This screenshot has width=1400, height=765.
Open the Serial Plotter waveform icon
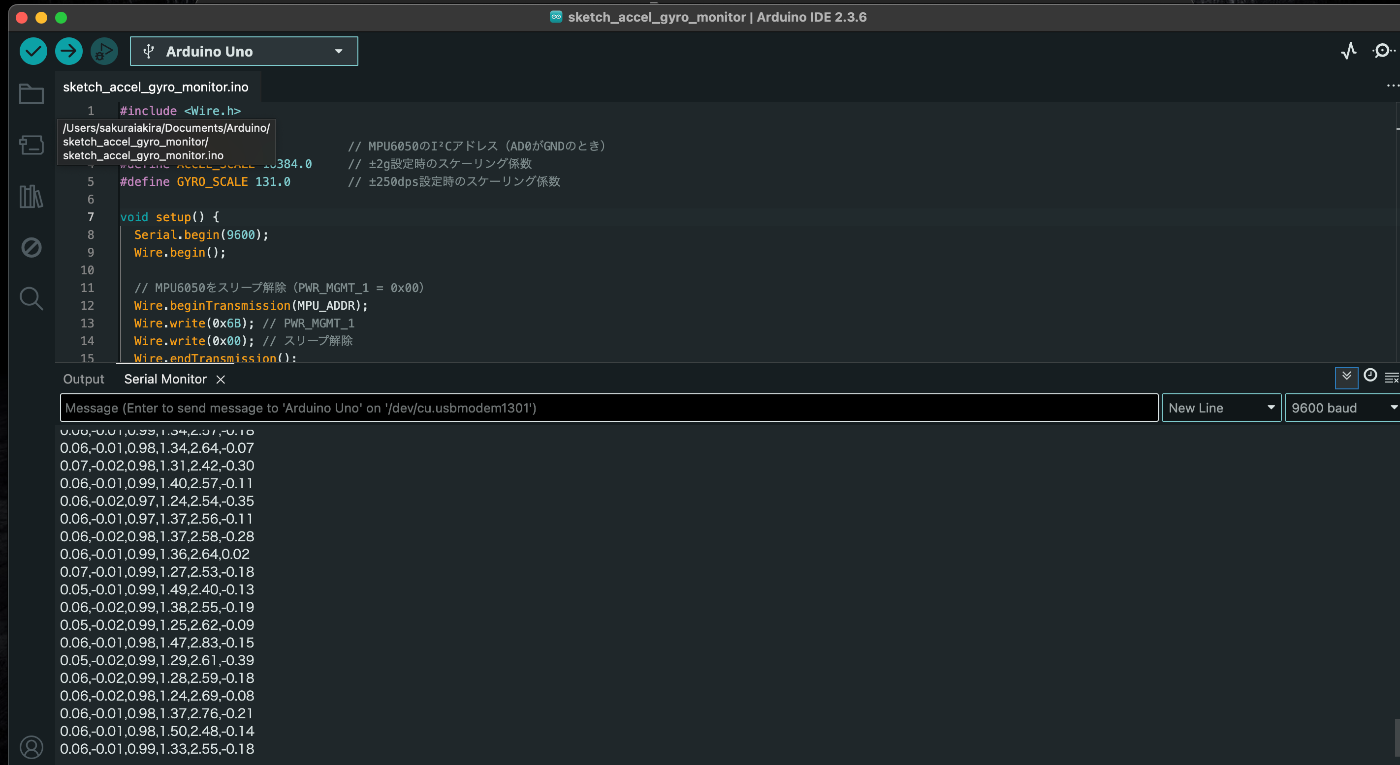(1349, 51)
